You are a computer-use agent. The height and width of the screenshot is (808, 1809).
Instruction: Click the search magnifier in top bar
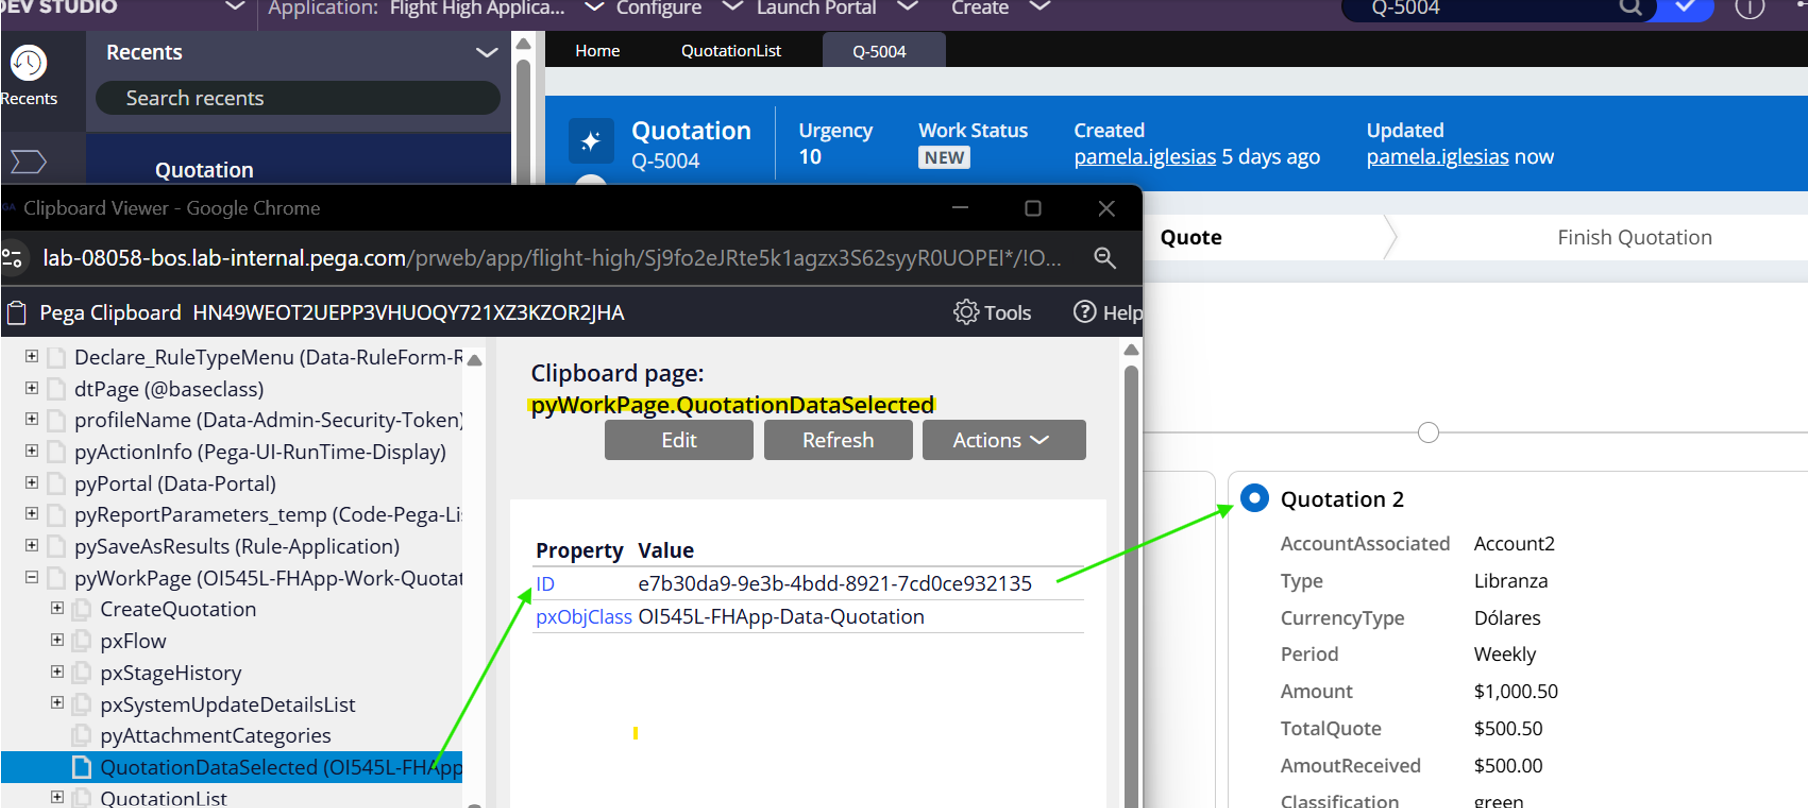coord(1630,8)
